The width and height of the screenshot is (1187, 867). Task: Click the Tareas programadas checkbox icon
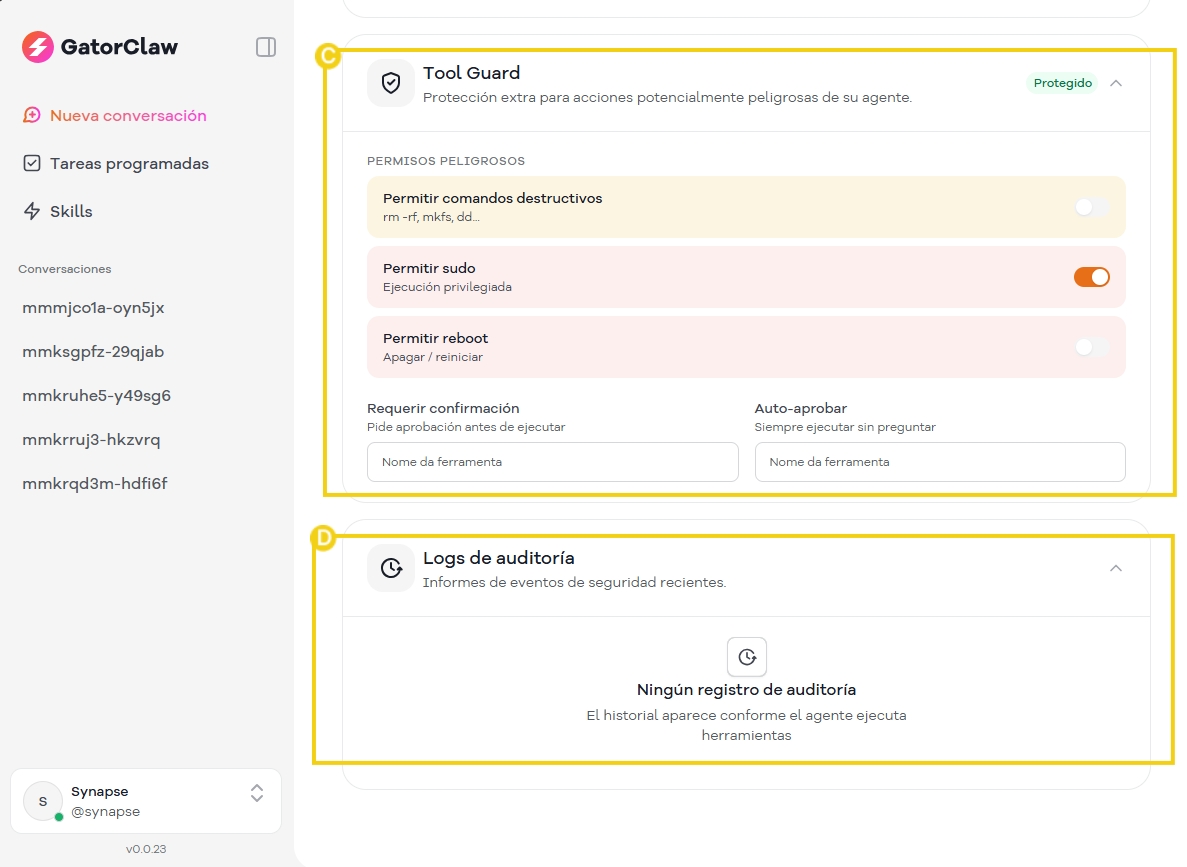tap(32, 164)
